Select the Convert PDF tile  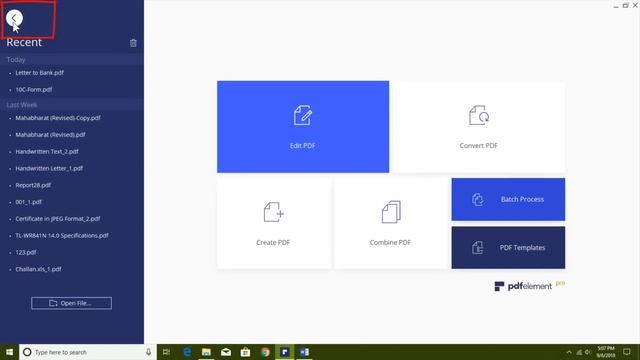tap(479, 127)
